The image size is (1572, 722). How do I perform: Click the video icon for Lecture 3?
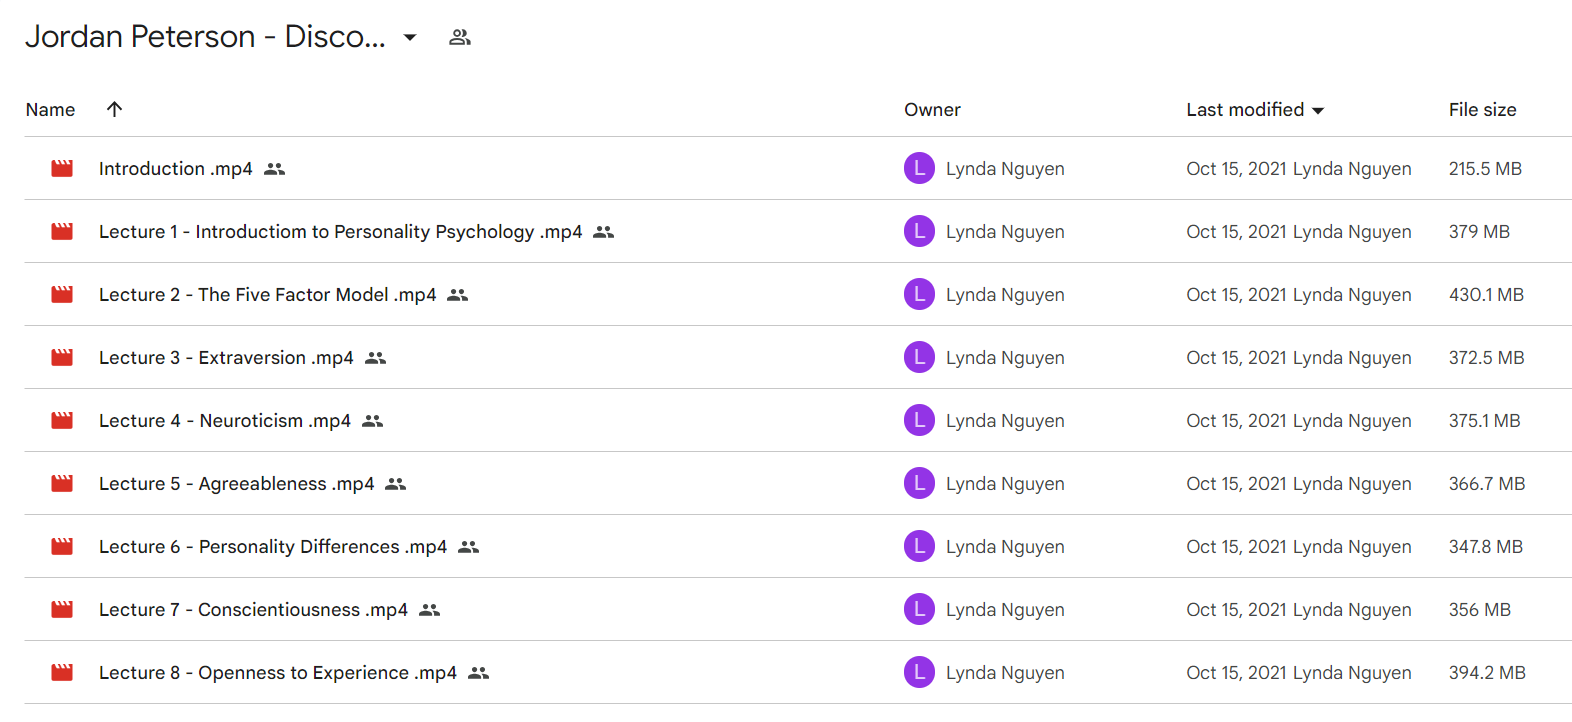[62, 357]
